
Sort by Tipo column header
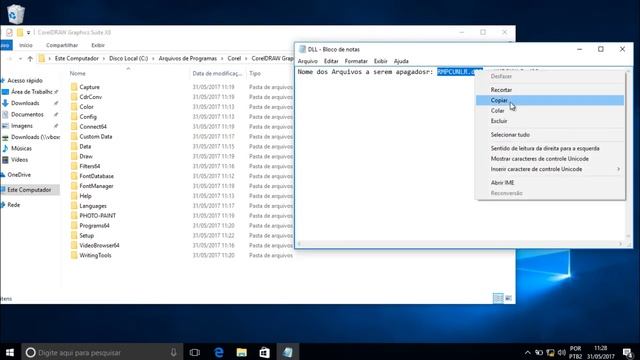(255, 73)
